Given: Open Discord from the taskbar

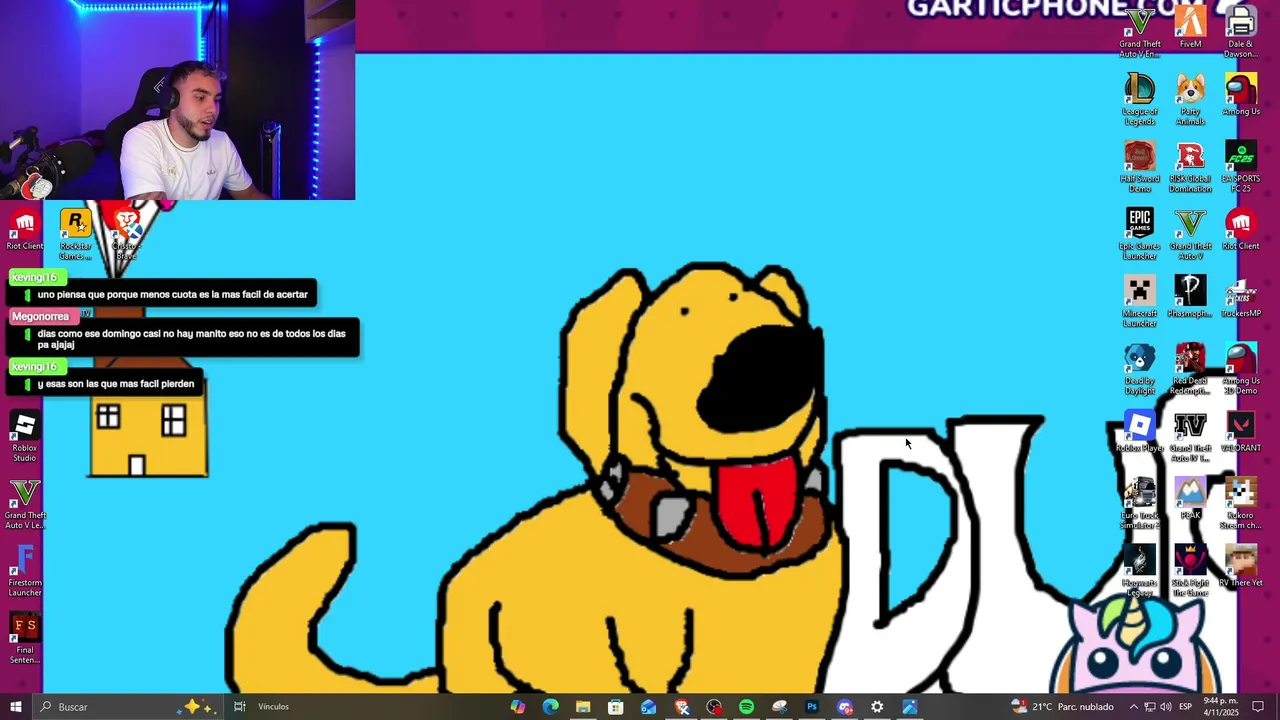Looking at the screenshot, I should click(x=845, y=707).
